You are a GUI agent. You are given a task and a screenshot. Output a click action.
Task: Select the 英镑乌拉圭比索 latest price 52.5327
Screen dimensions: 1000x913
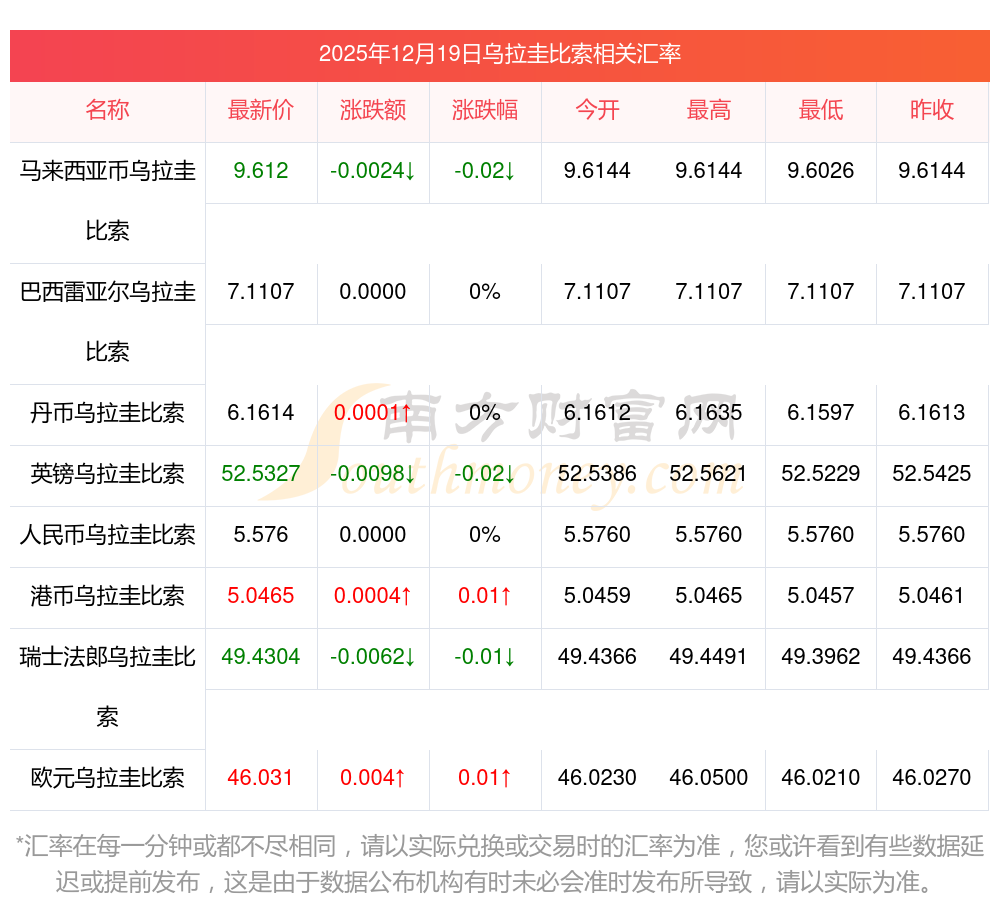(x=261, y=474)
